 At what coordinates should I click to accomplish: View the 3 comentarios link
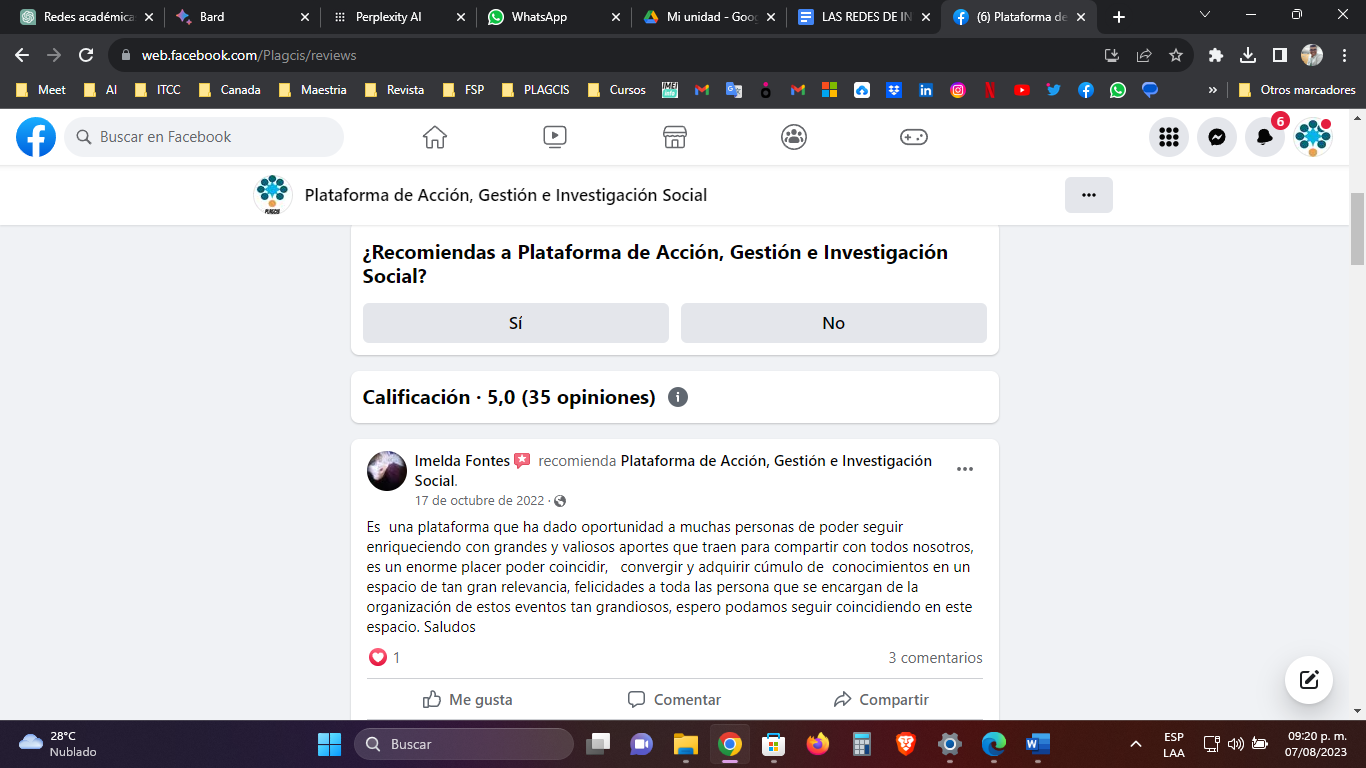(x=935, y=658)
